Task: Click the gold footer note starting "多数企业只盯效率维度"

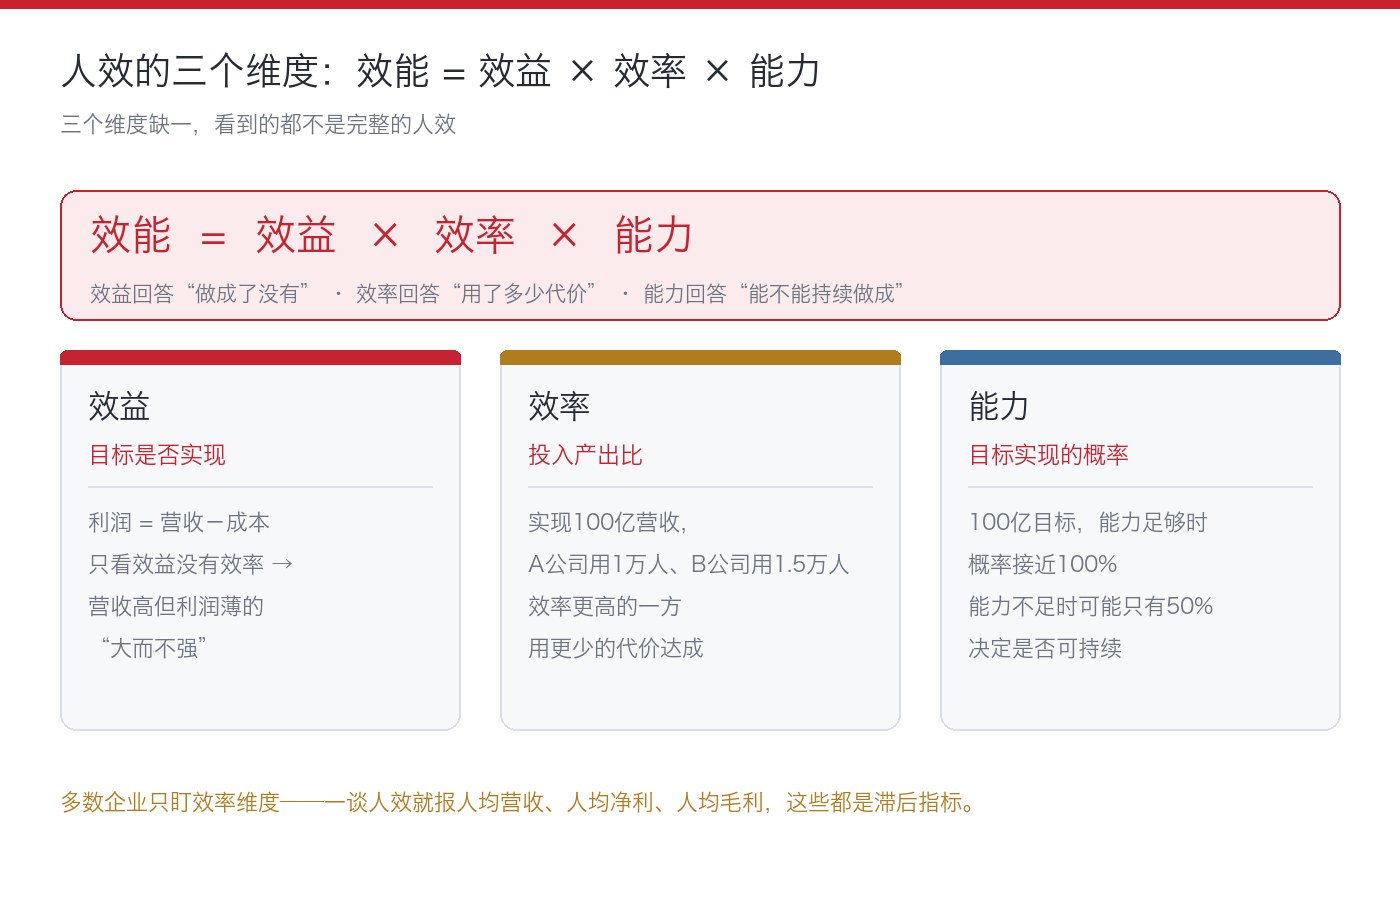Action: tap(519, 802)
